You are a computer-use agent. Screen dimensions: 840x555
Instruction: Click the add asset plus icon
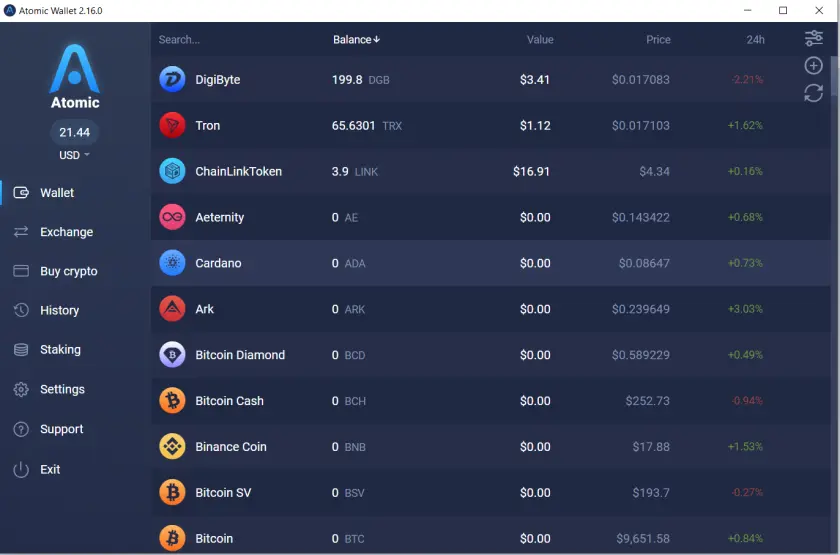click(814, 65)
